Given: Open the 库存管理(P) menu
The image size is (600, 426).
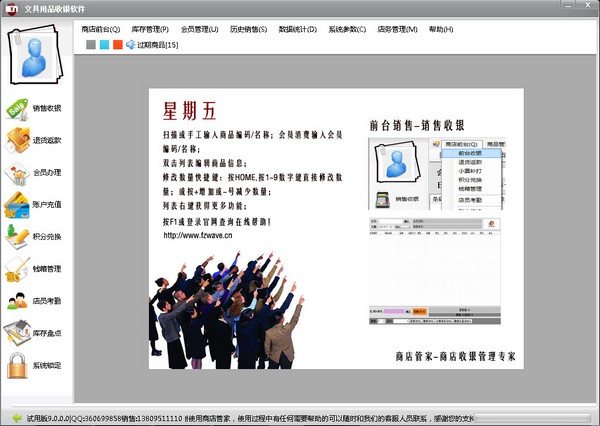Looking at the screenshot, I should [x=150, y=29].
